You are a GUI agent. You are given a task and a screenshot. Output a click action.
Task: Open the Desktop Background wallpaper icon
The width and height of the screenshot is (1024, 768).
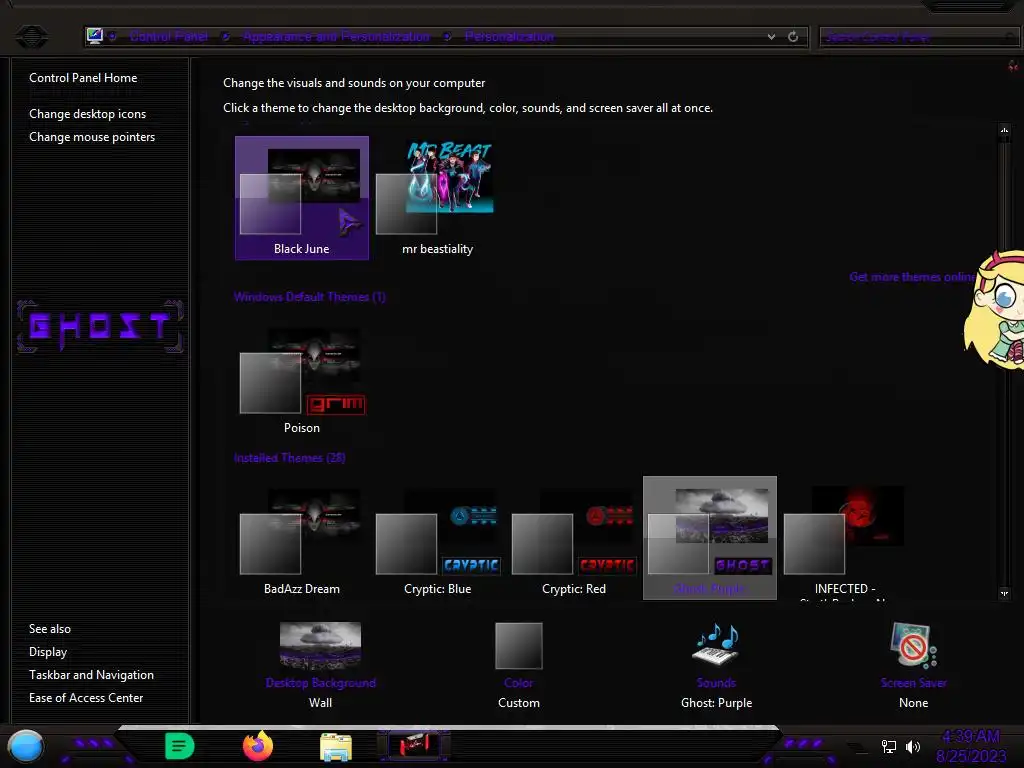pyautogui.click(x=320, y=645)
